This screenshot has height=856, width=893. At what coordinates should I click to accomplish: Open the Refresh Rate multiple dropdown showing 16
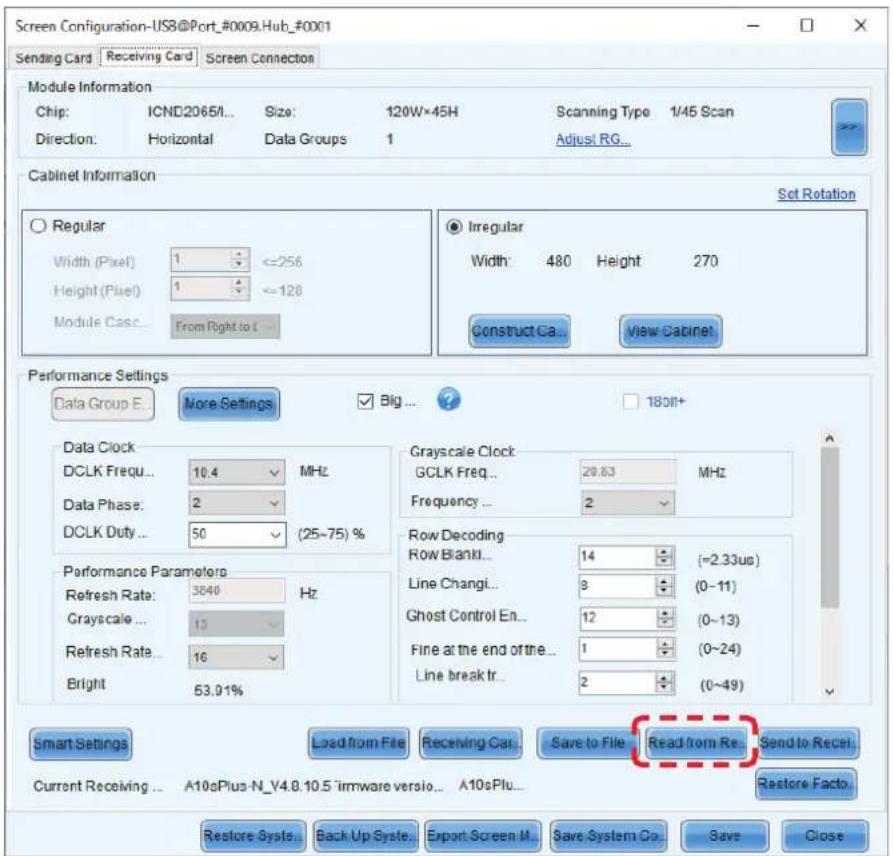236,657
